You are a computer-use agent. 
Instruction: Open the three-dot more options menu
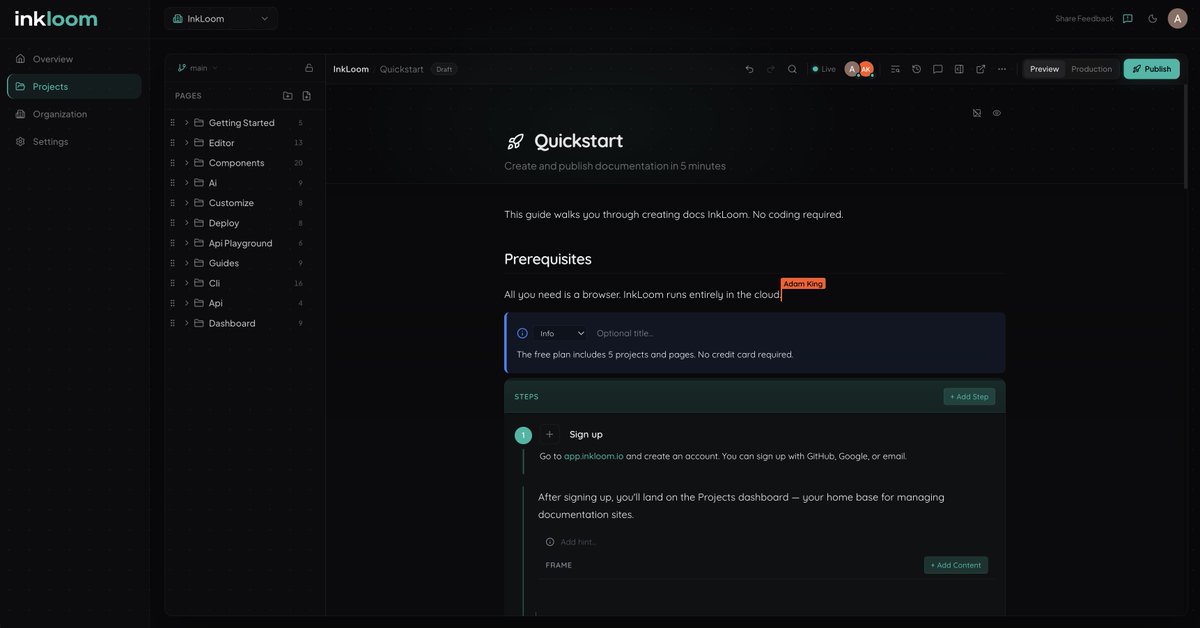(1002, 69)
